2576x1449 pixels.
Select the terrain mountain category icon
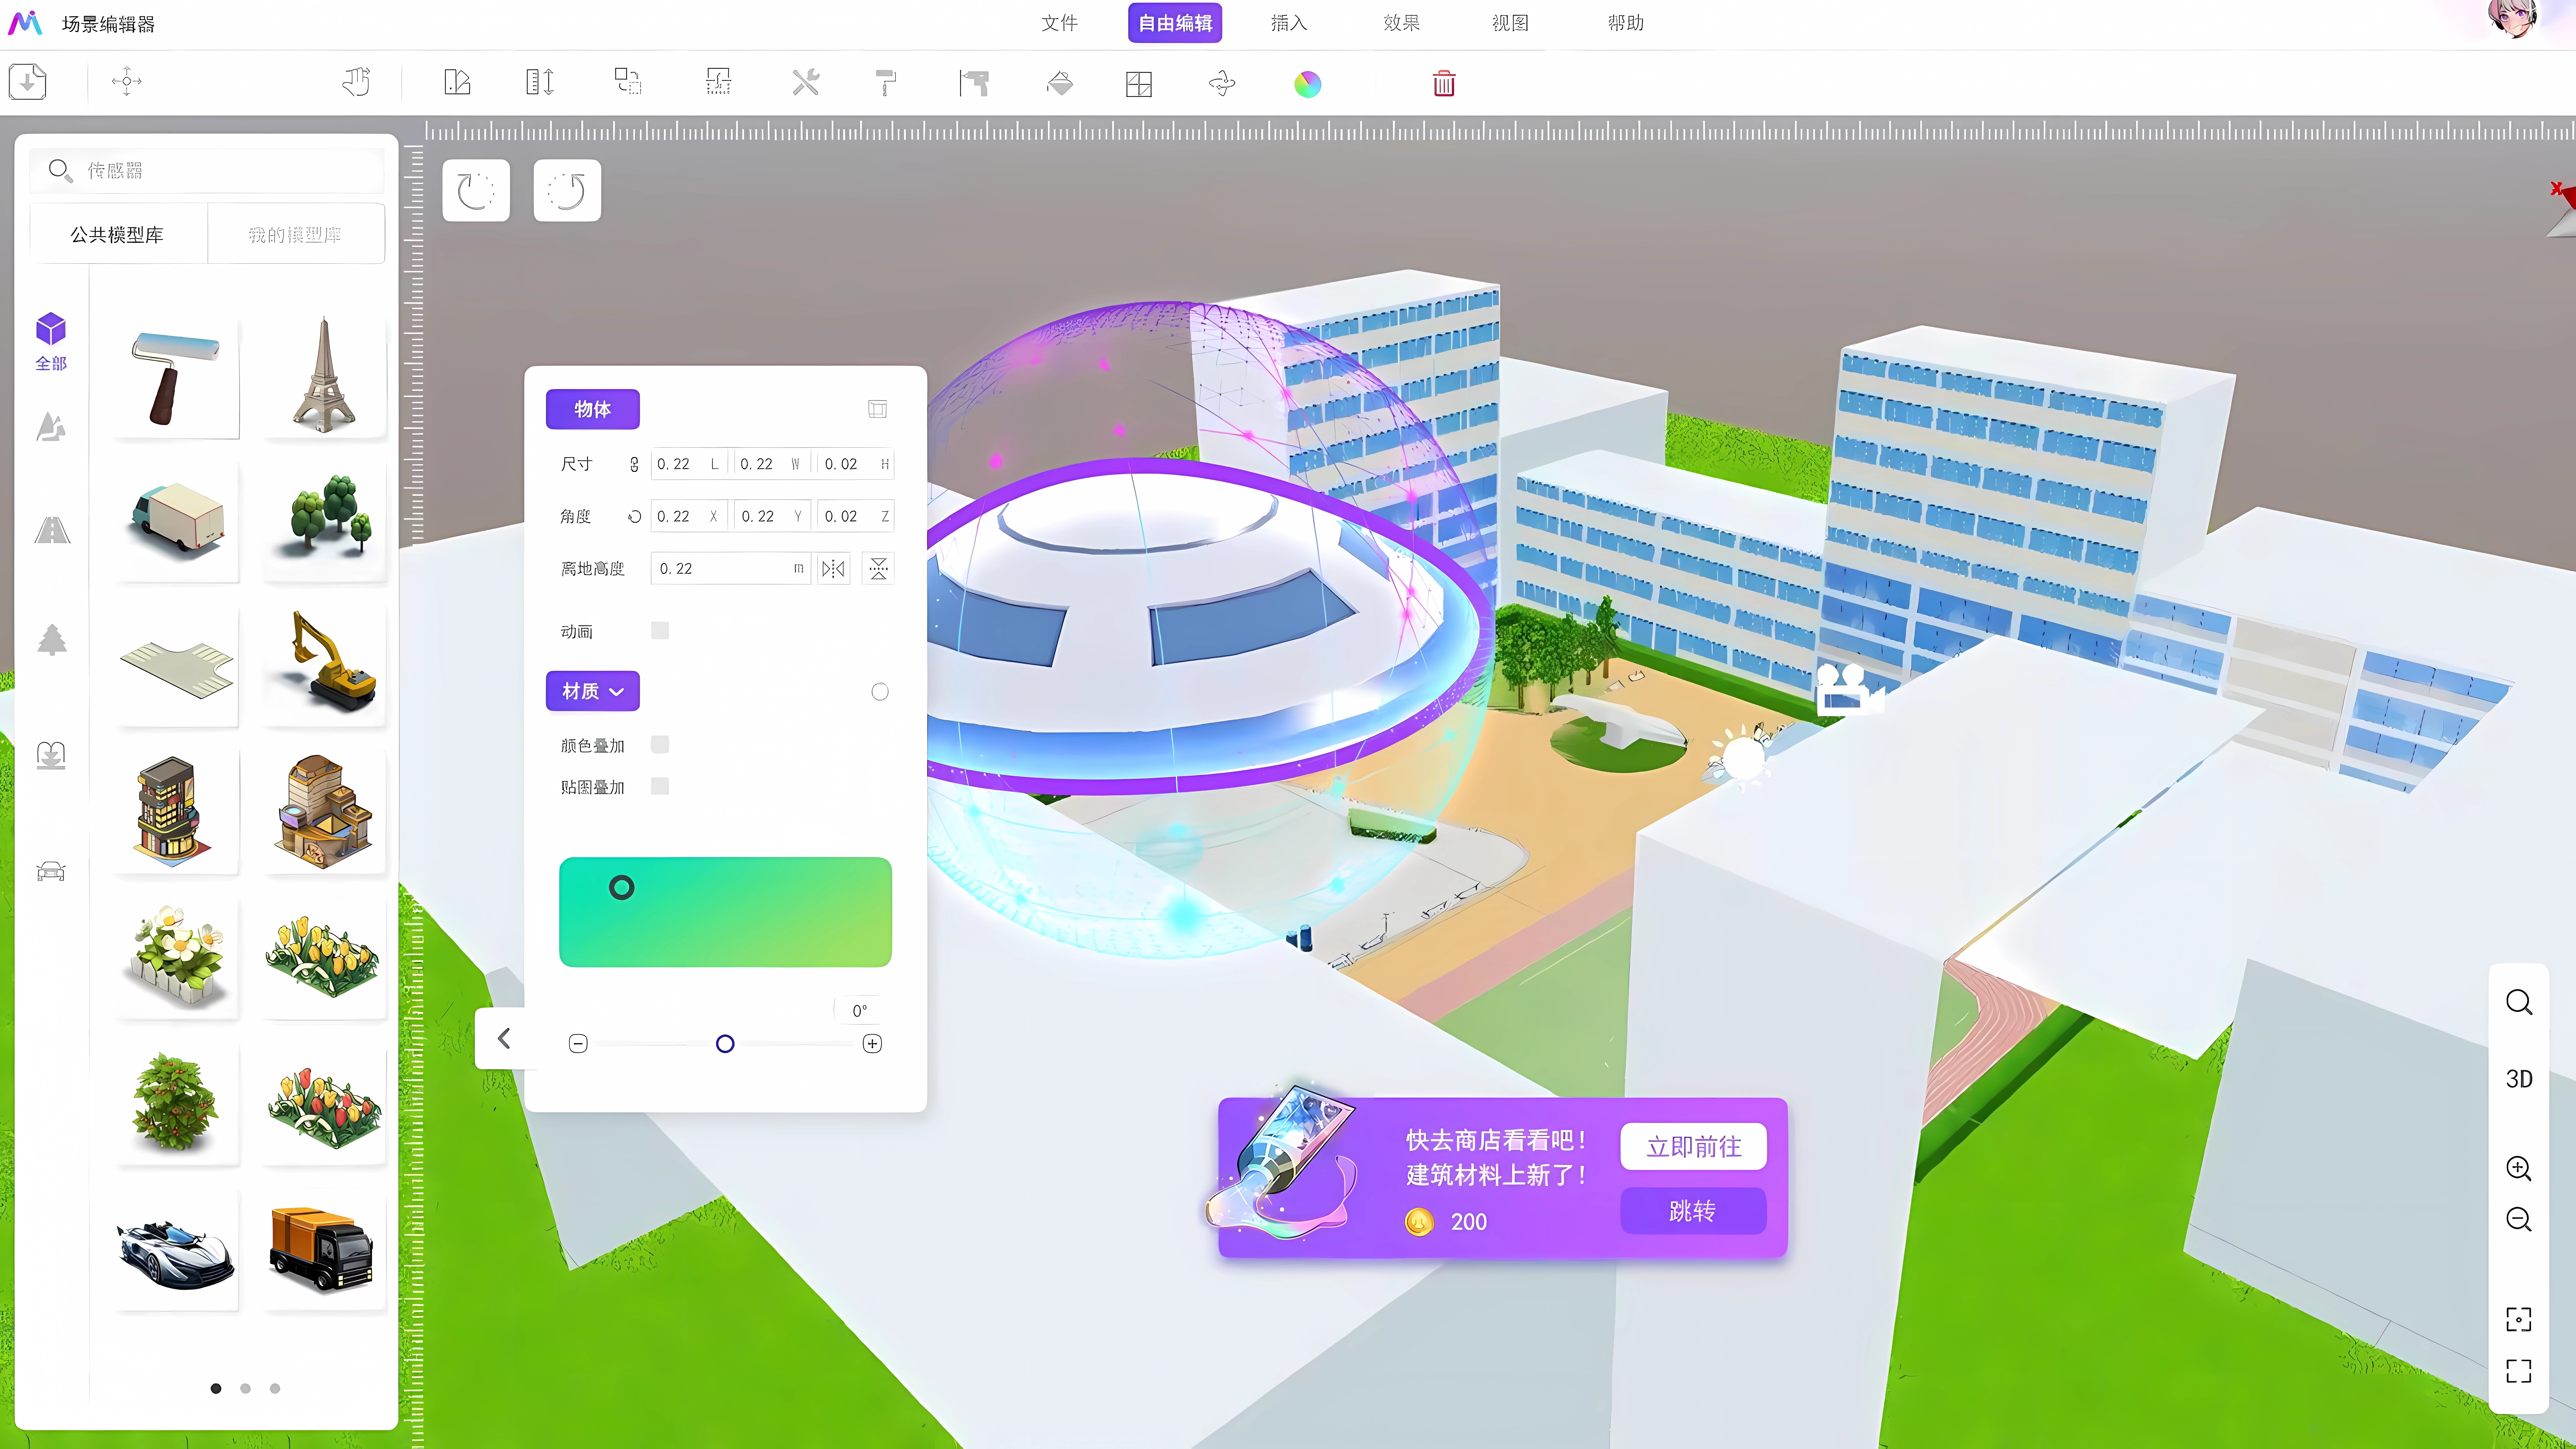point(51,427)
